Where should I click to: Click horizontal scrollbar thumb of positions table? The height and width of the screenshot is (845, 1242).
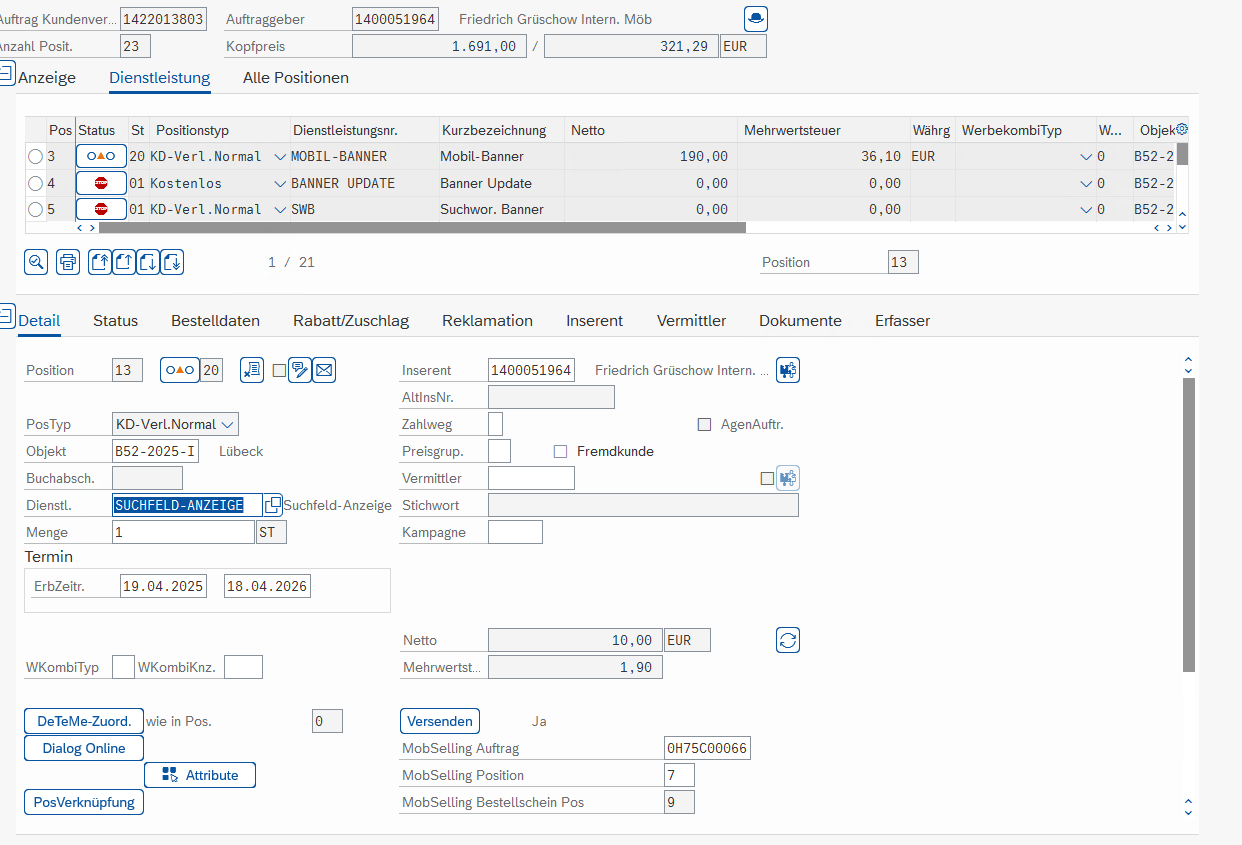tap(422, 227)
